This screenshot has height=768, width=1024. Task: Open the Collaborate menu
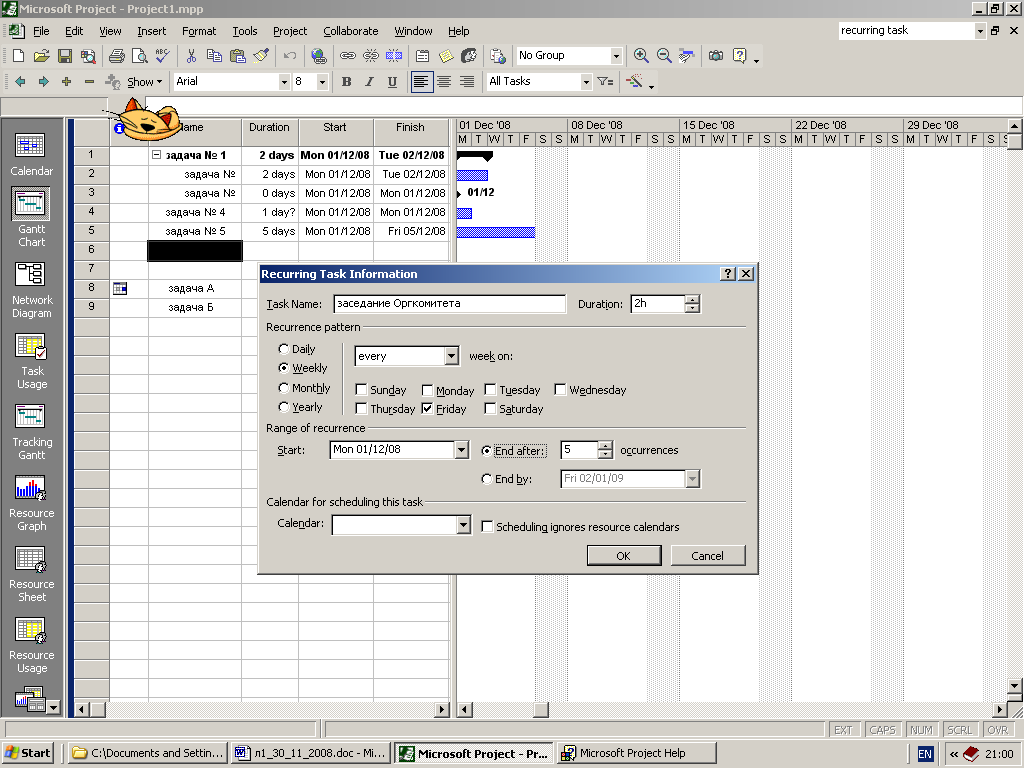click(x=350, y=31)
